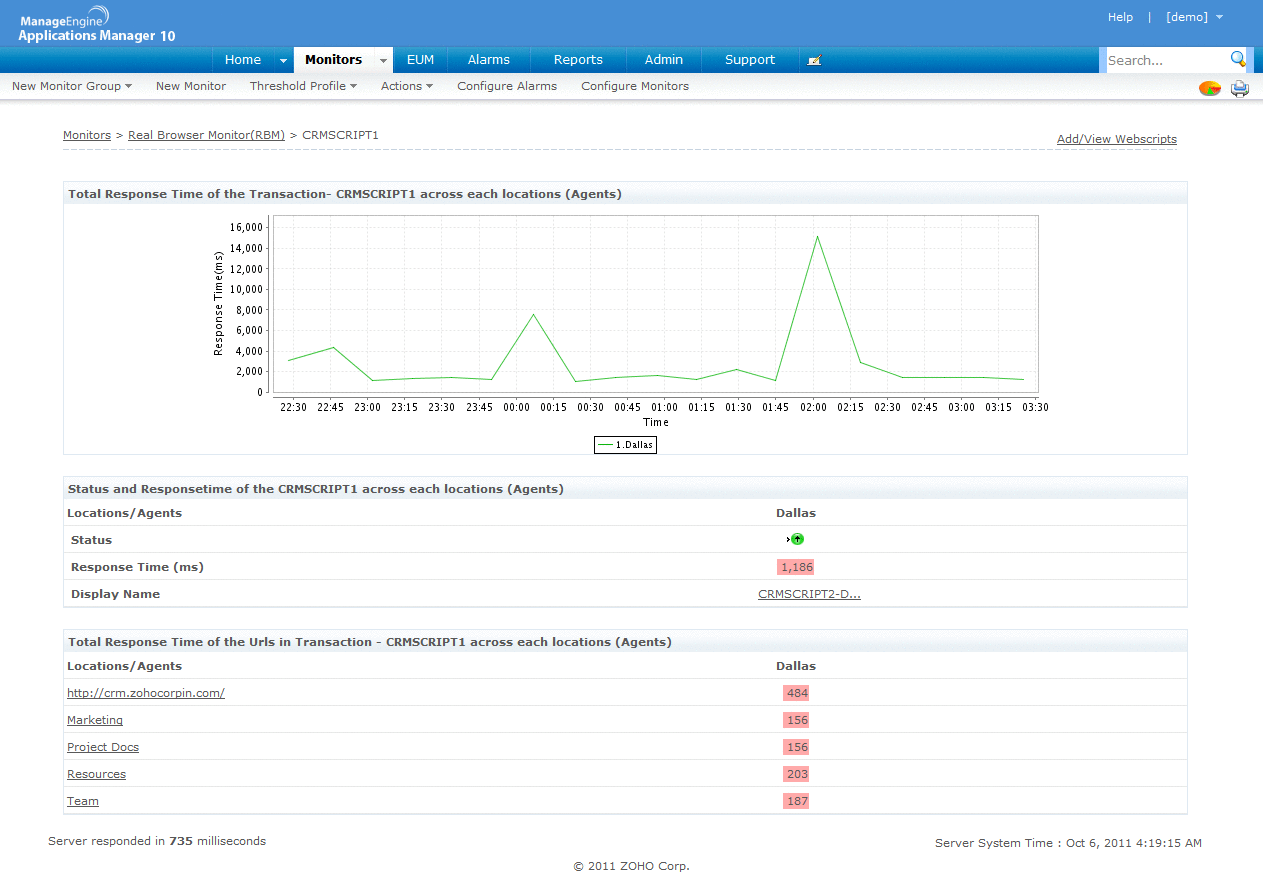Screen dimensions: 1263x879
Task: Expand the Monitors tab dropdown arrow
Action: coord(383,60)
